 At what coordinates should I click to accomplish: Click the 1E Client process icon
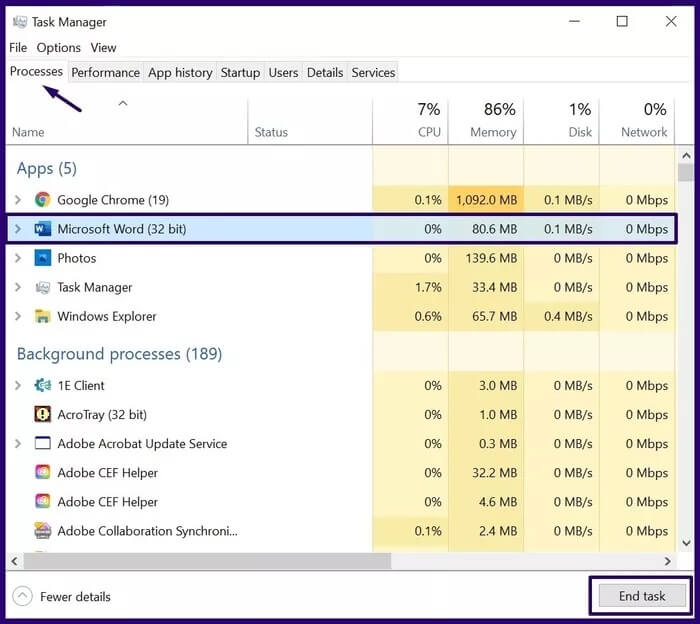coord(42,385)
